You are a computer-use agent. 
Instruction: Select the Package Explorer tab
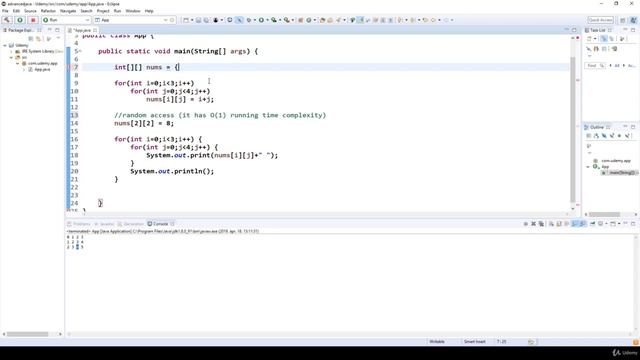(x=21, y=30)
